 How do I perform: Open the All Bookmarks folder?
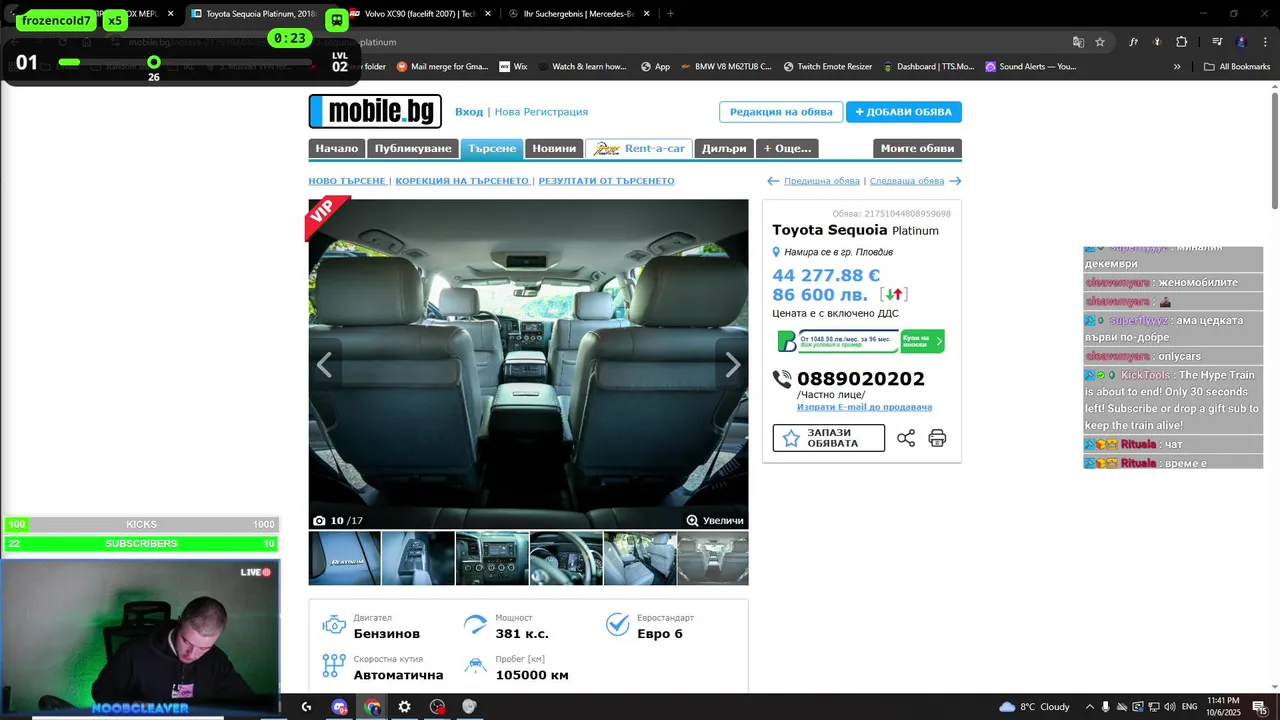[1237, 66]
